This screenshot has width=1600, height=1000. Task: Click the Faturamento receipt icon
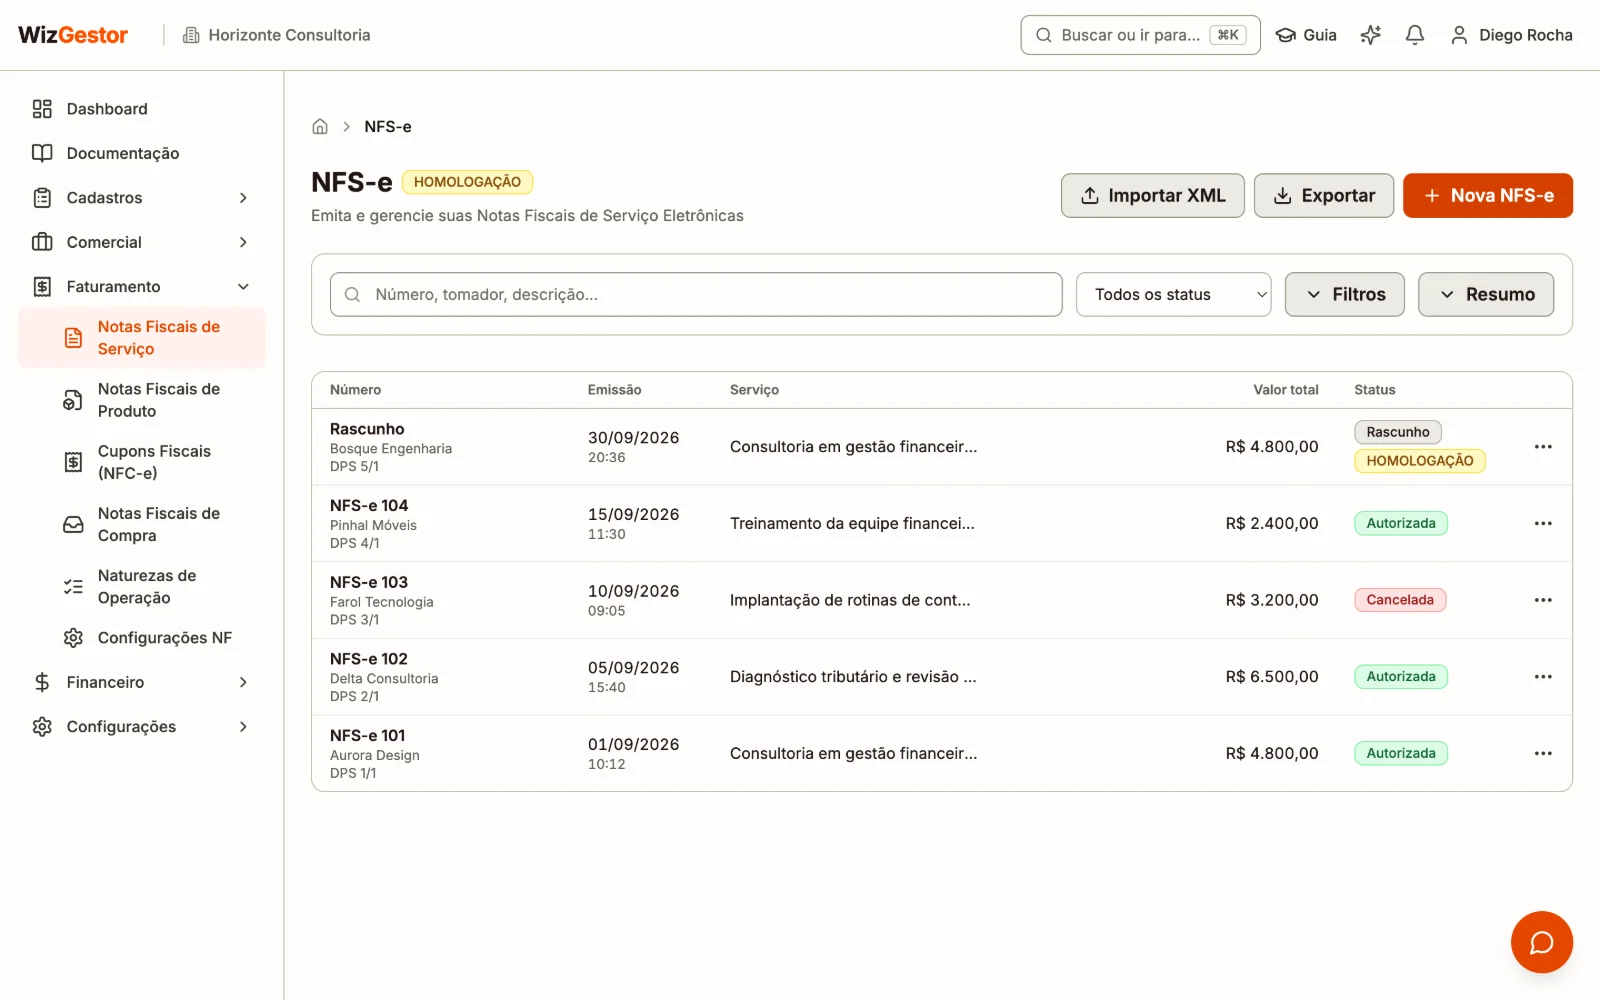(x=42, y=287)
